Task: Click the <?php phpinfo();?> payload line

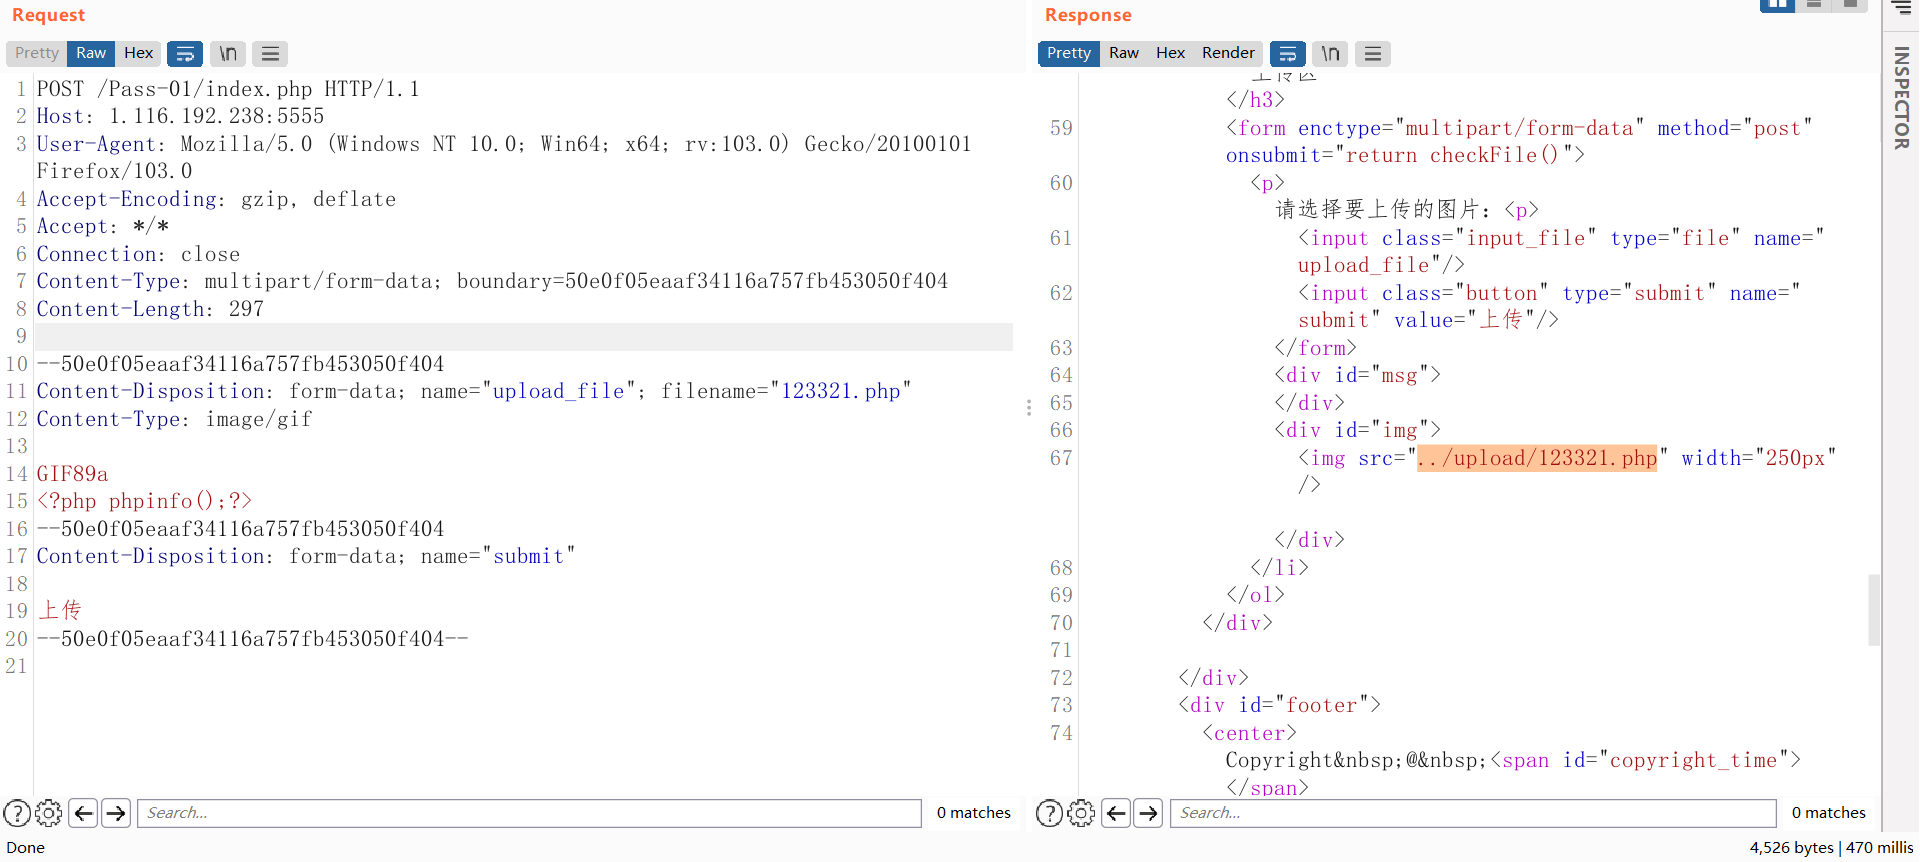Action: tap(144, 501)
